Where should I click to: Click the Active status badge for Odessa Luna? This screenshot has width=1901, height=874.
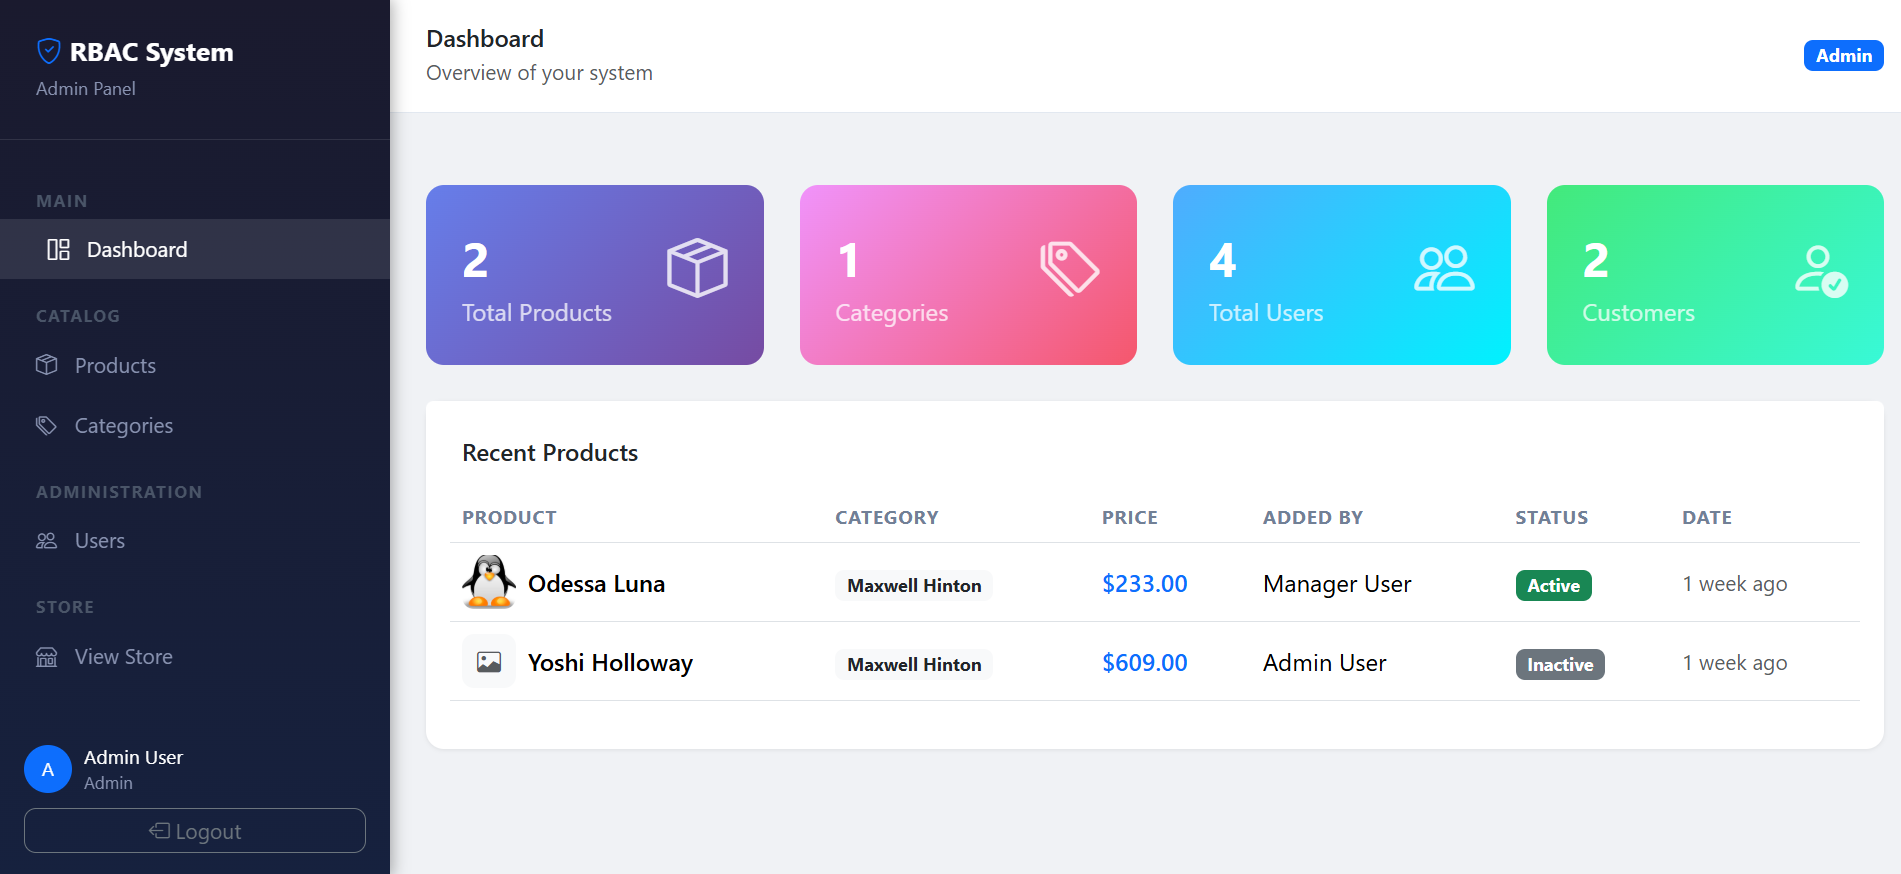1553,585
